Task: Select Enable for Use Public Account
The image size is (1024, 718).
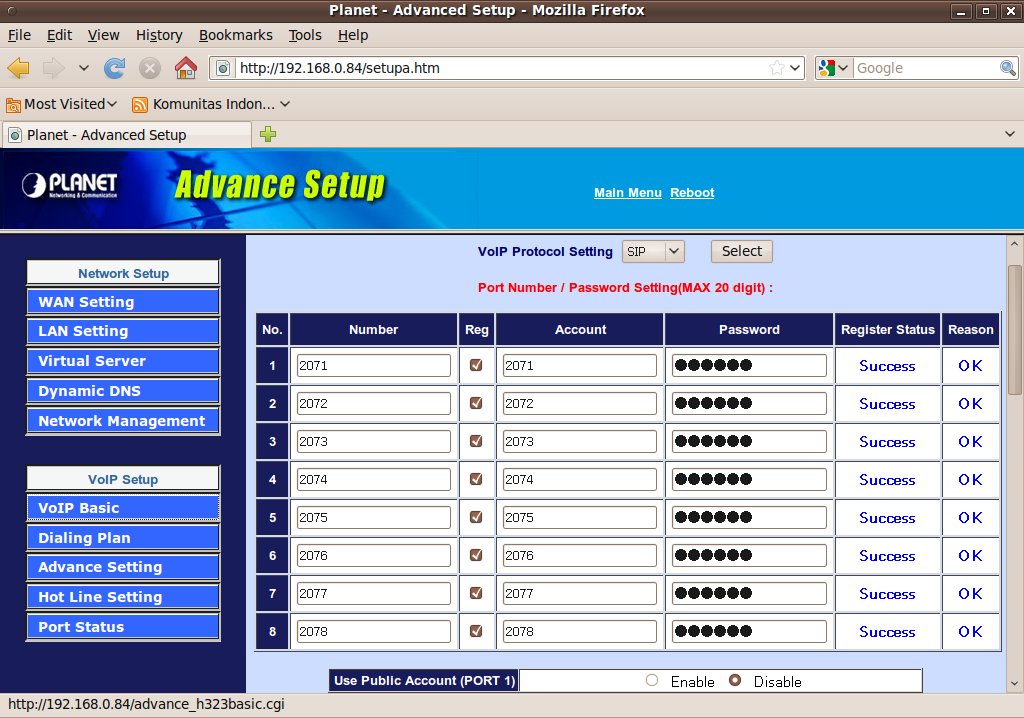Action: coord(652,681)
